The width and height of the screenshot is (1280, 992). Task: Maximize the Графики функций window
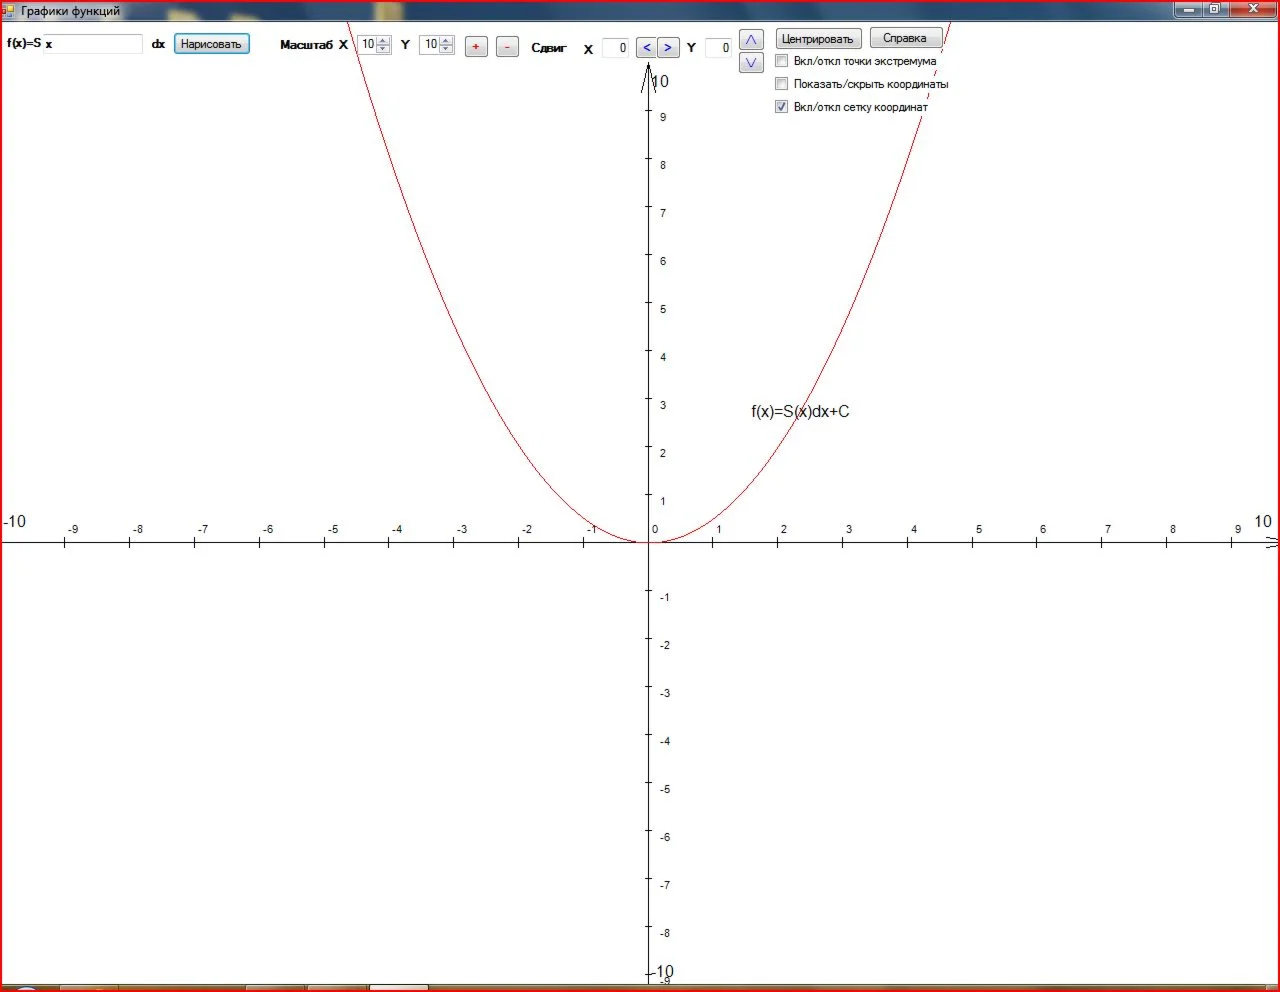(x=1215, y=10)
